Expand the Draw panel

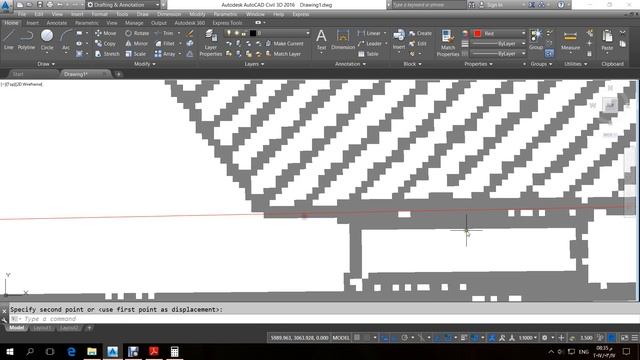46,64
